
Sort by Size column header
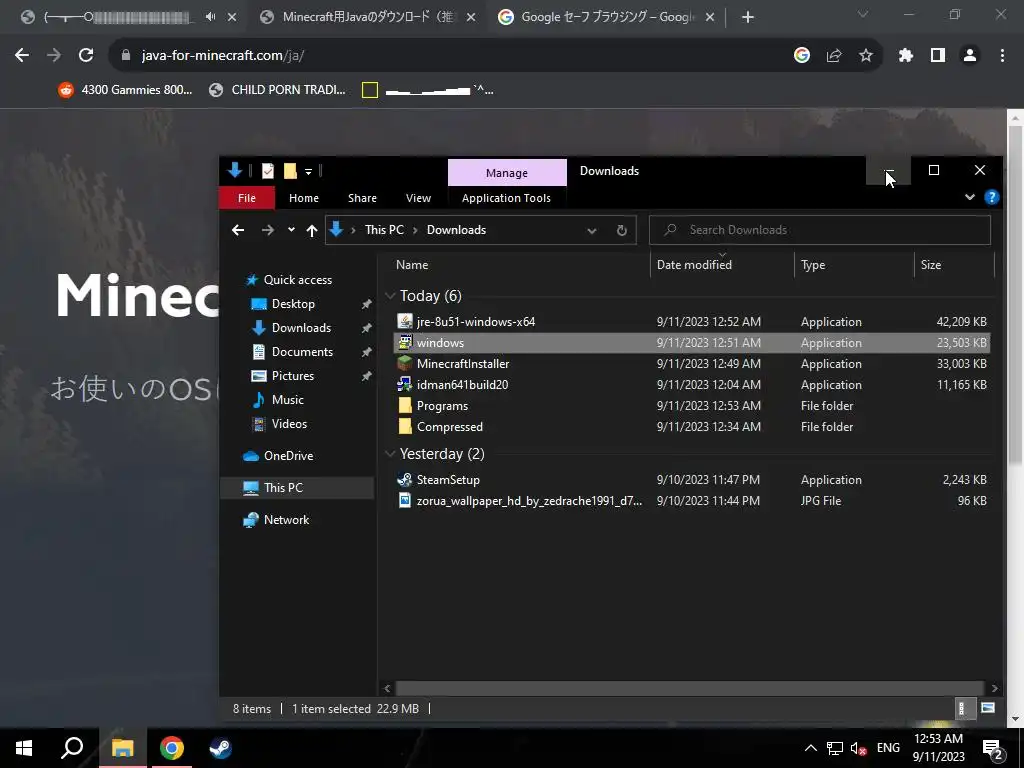point(931,264)
